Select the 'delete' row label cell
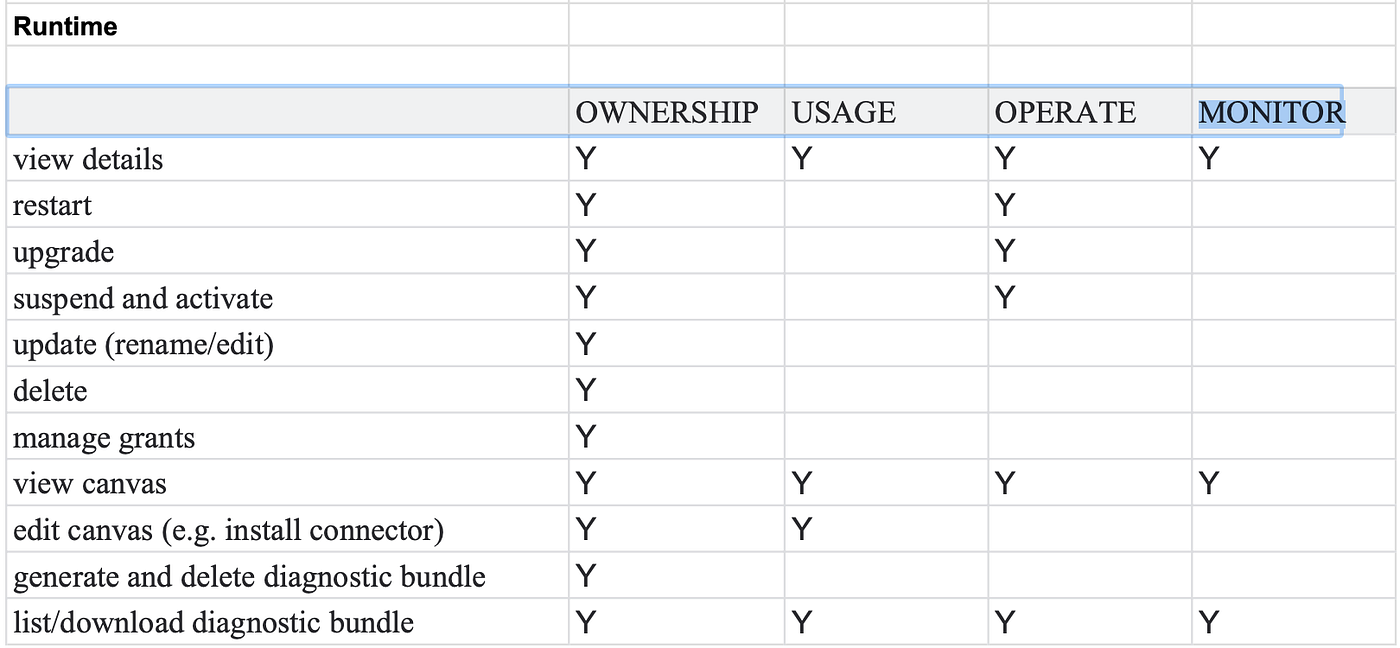The height and width of the screenshot is (648, 1400). point(288,390)
